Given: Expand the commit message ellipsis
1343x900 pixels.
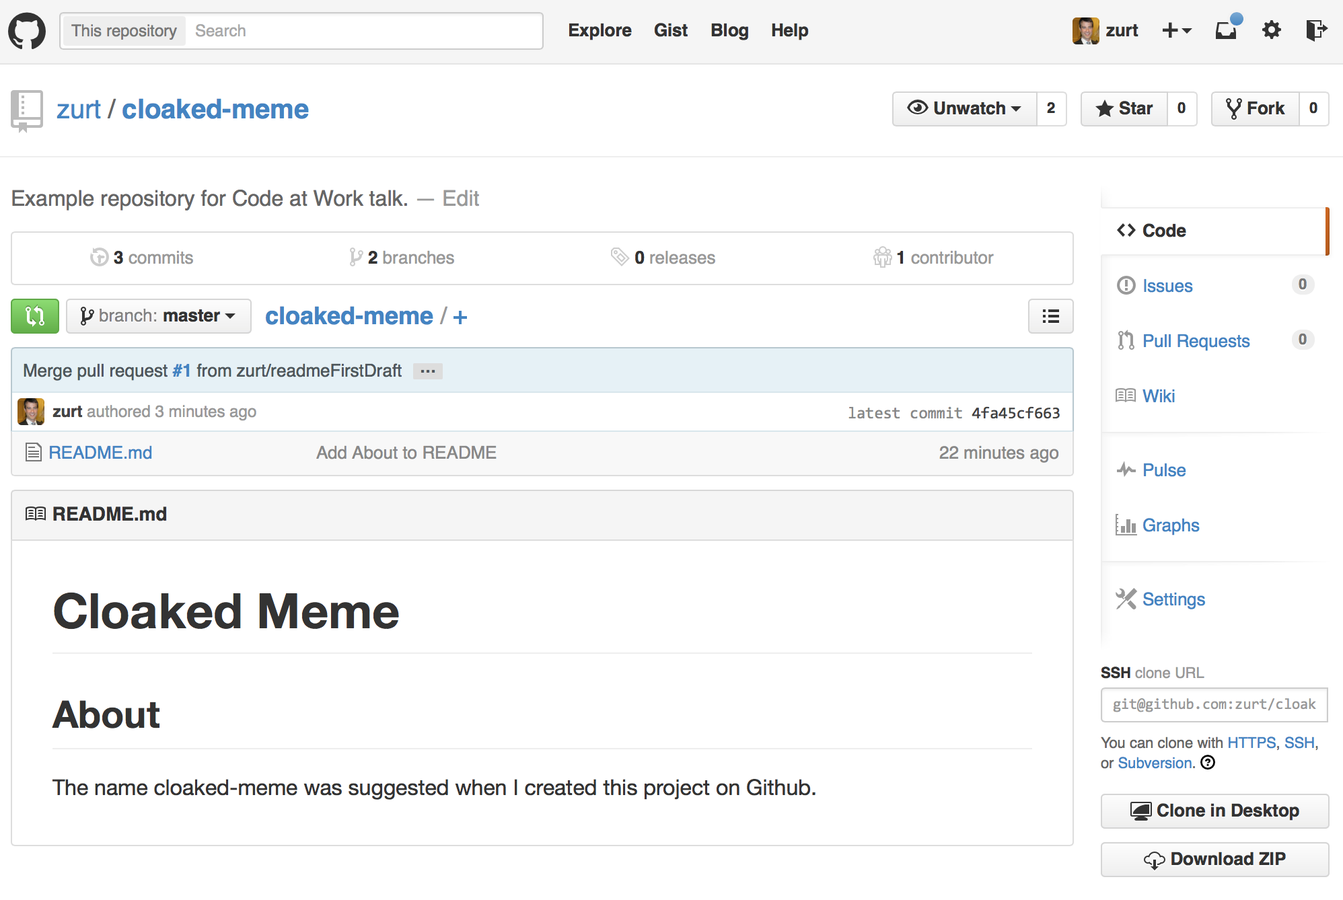Looking at the screenshot, I should 428,371.
